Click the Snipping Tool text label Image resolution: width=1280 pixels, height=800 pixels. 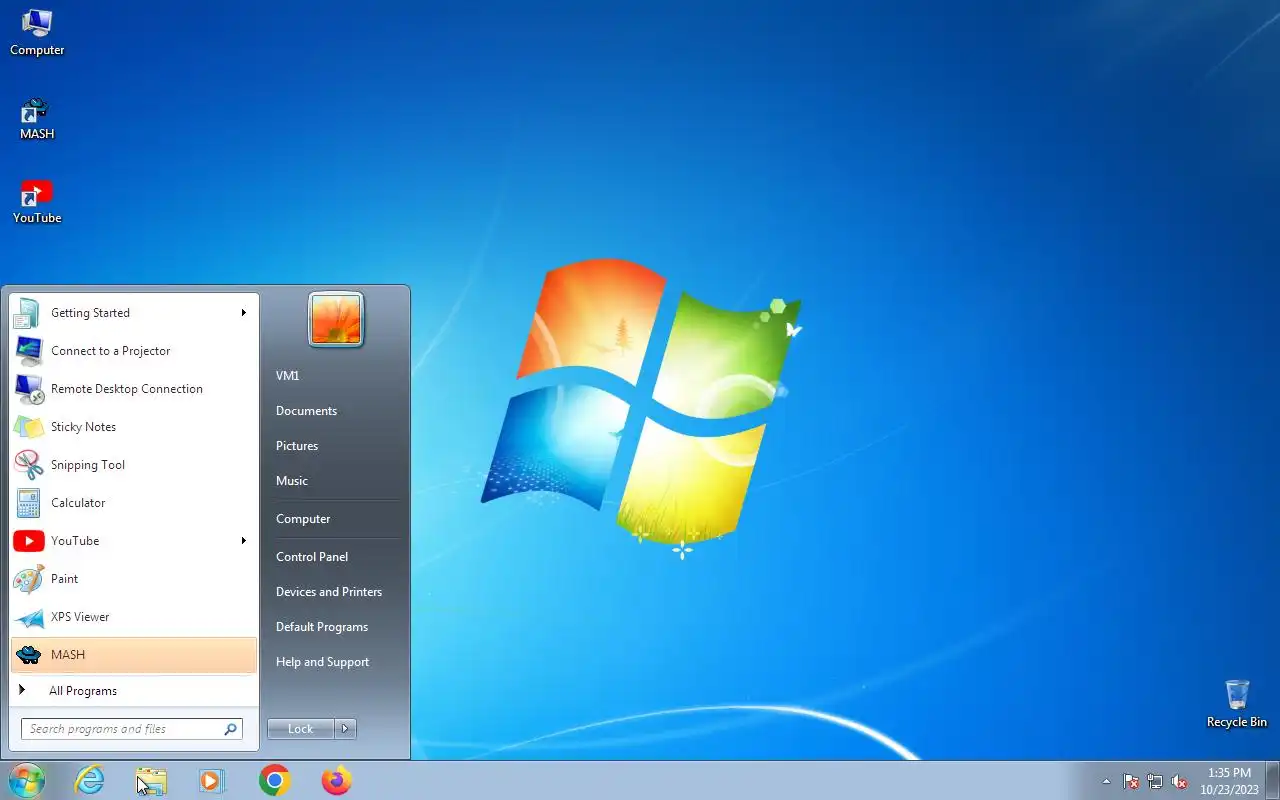point(88,465)
